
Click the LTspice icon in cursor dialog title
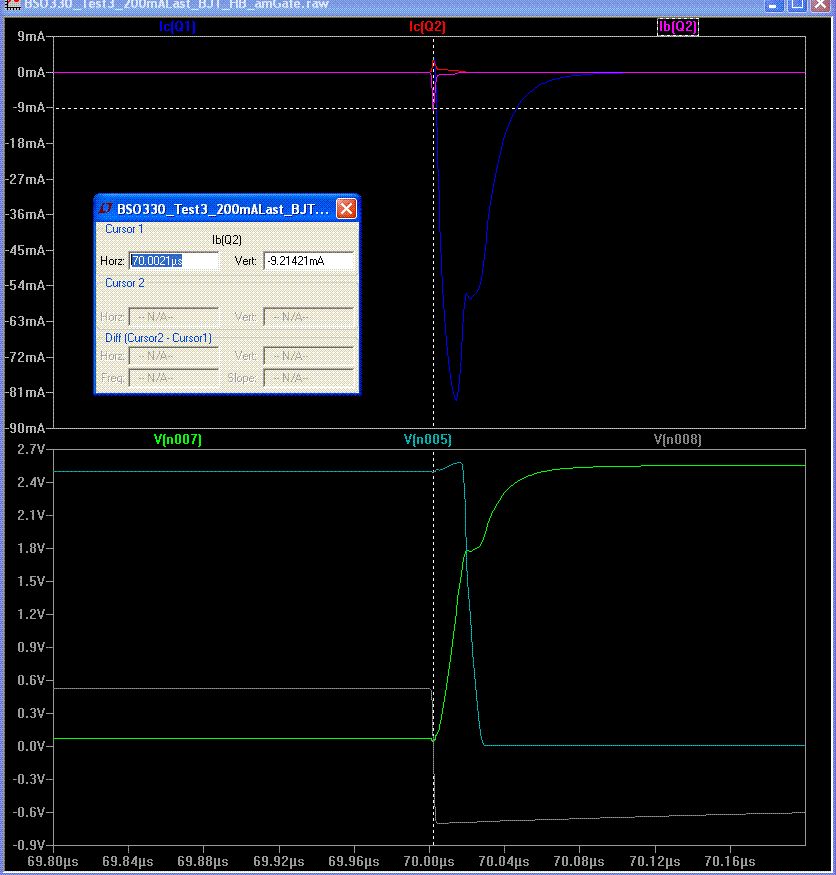pyautogui.click(x=106, y=209)
